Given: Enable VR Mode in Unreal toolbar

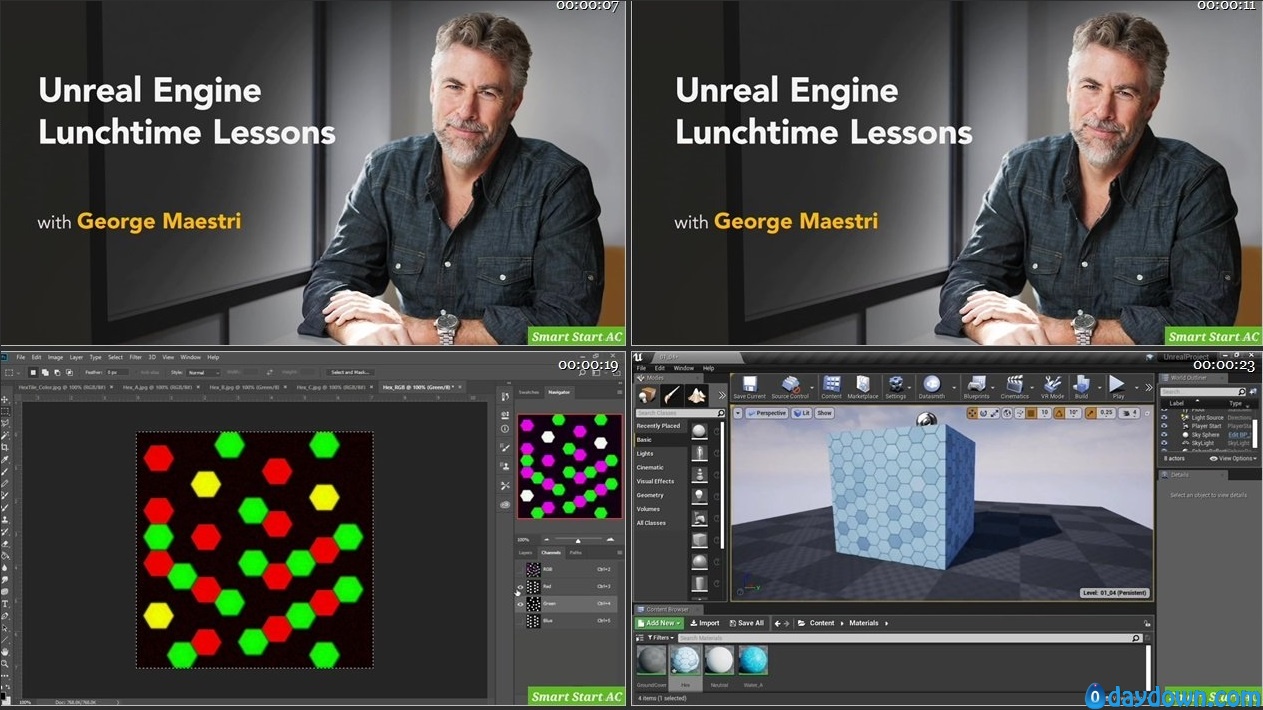Looking at the screenshot, I should (x=1053, y=388).
